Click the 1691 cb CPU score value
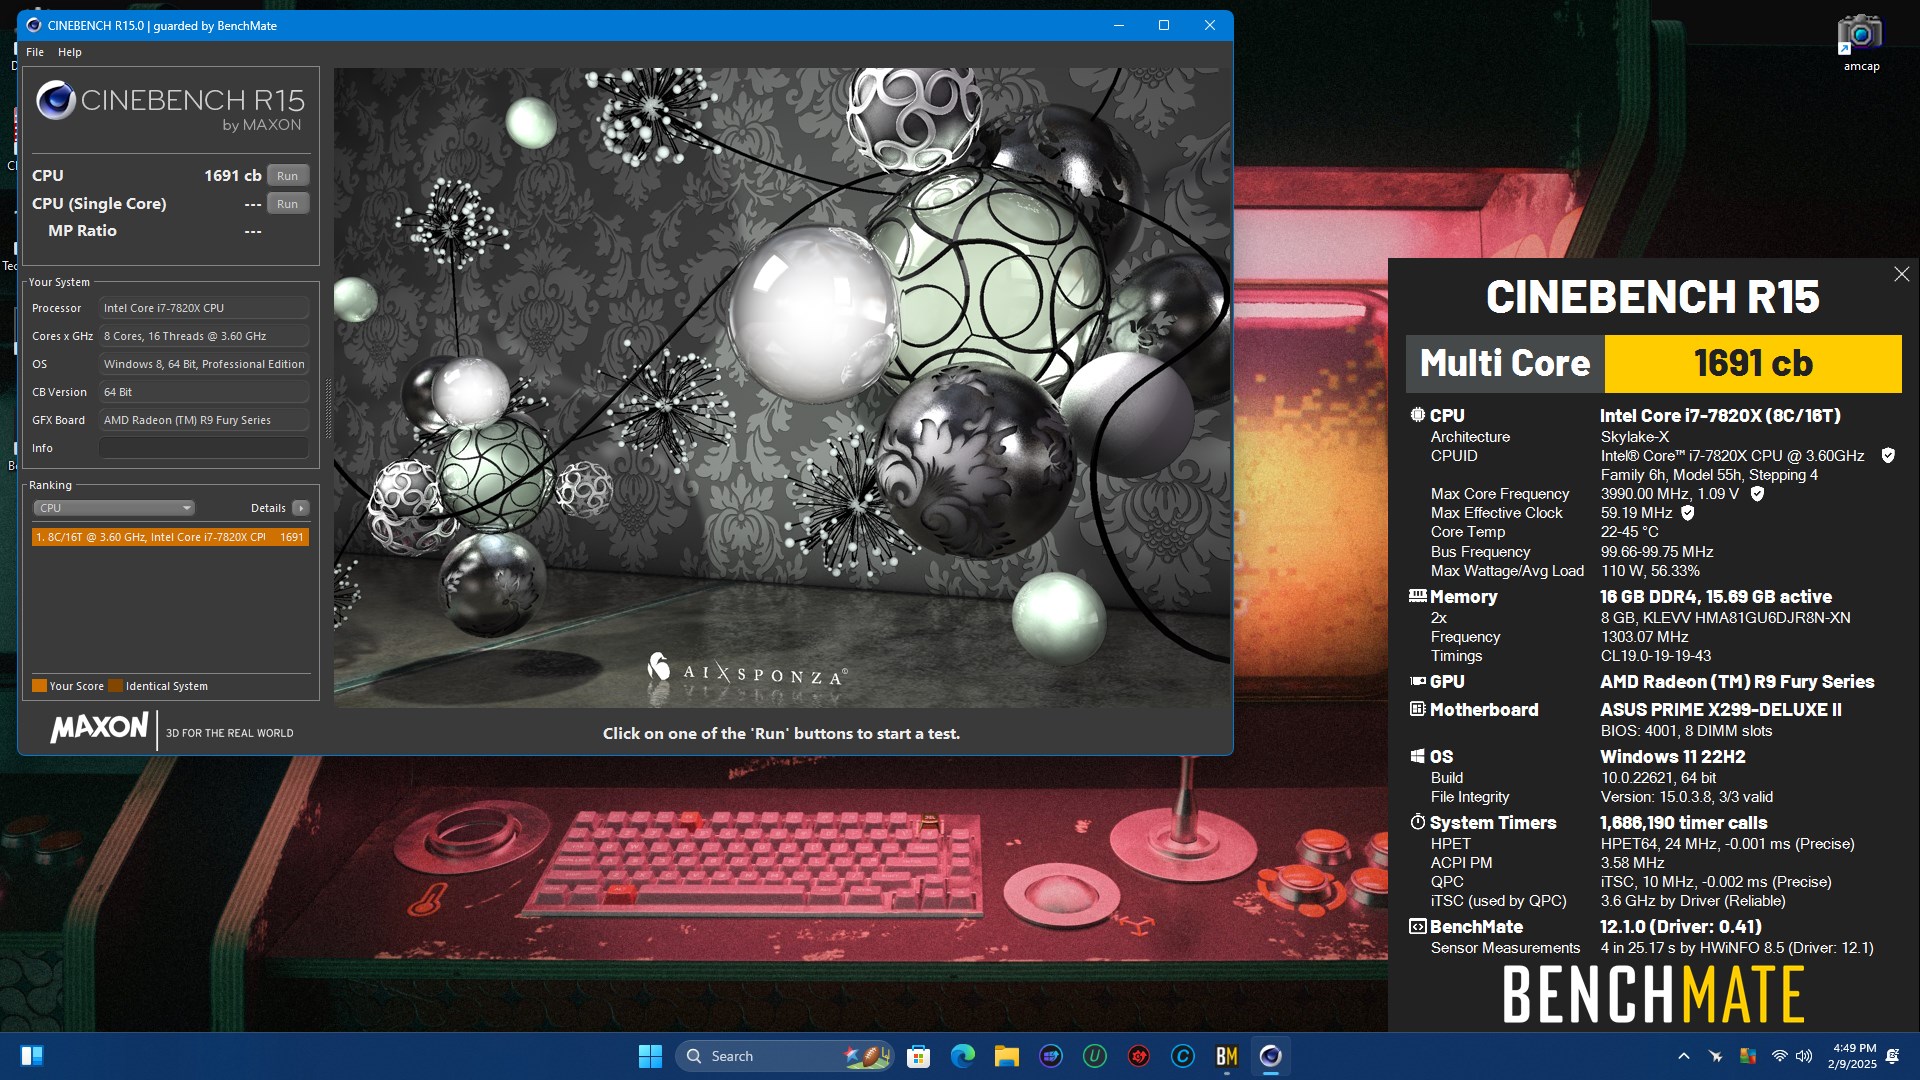1920x1080 pixels. pyautogui.click(x=232, y=176)
